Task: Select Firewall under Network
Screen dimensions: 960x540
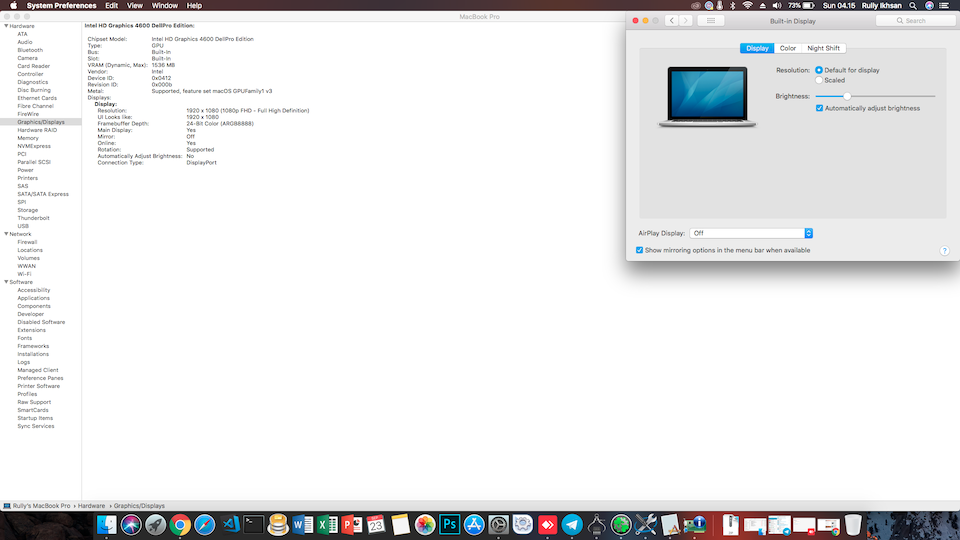Action: point(27,242)
